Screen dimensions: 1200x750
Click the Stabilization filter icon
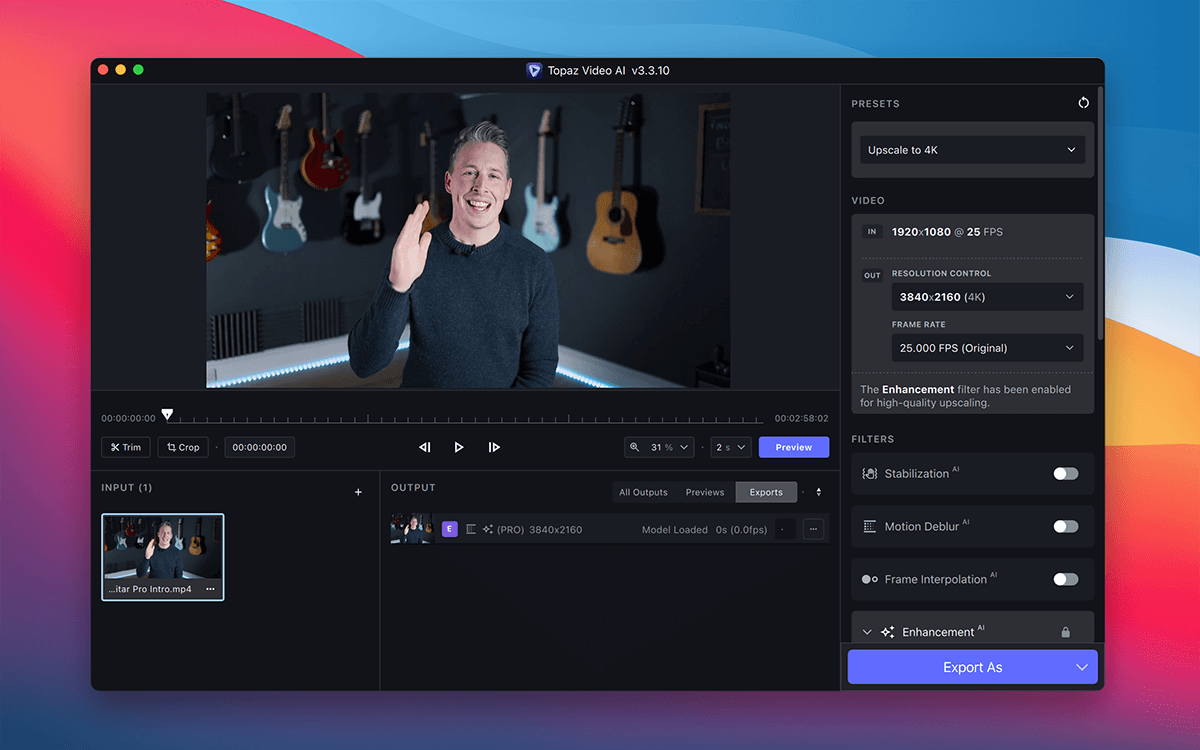(x=869, y=474)
